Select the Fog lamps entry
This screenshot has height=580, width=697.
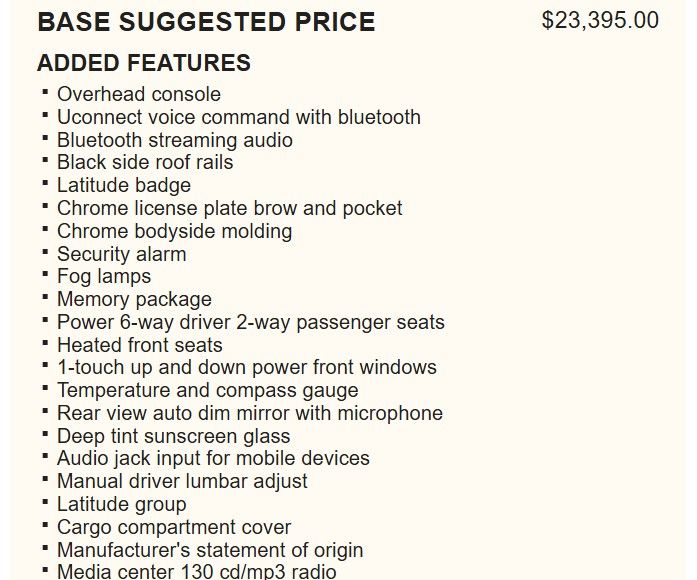(104, 276)
